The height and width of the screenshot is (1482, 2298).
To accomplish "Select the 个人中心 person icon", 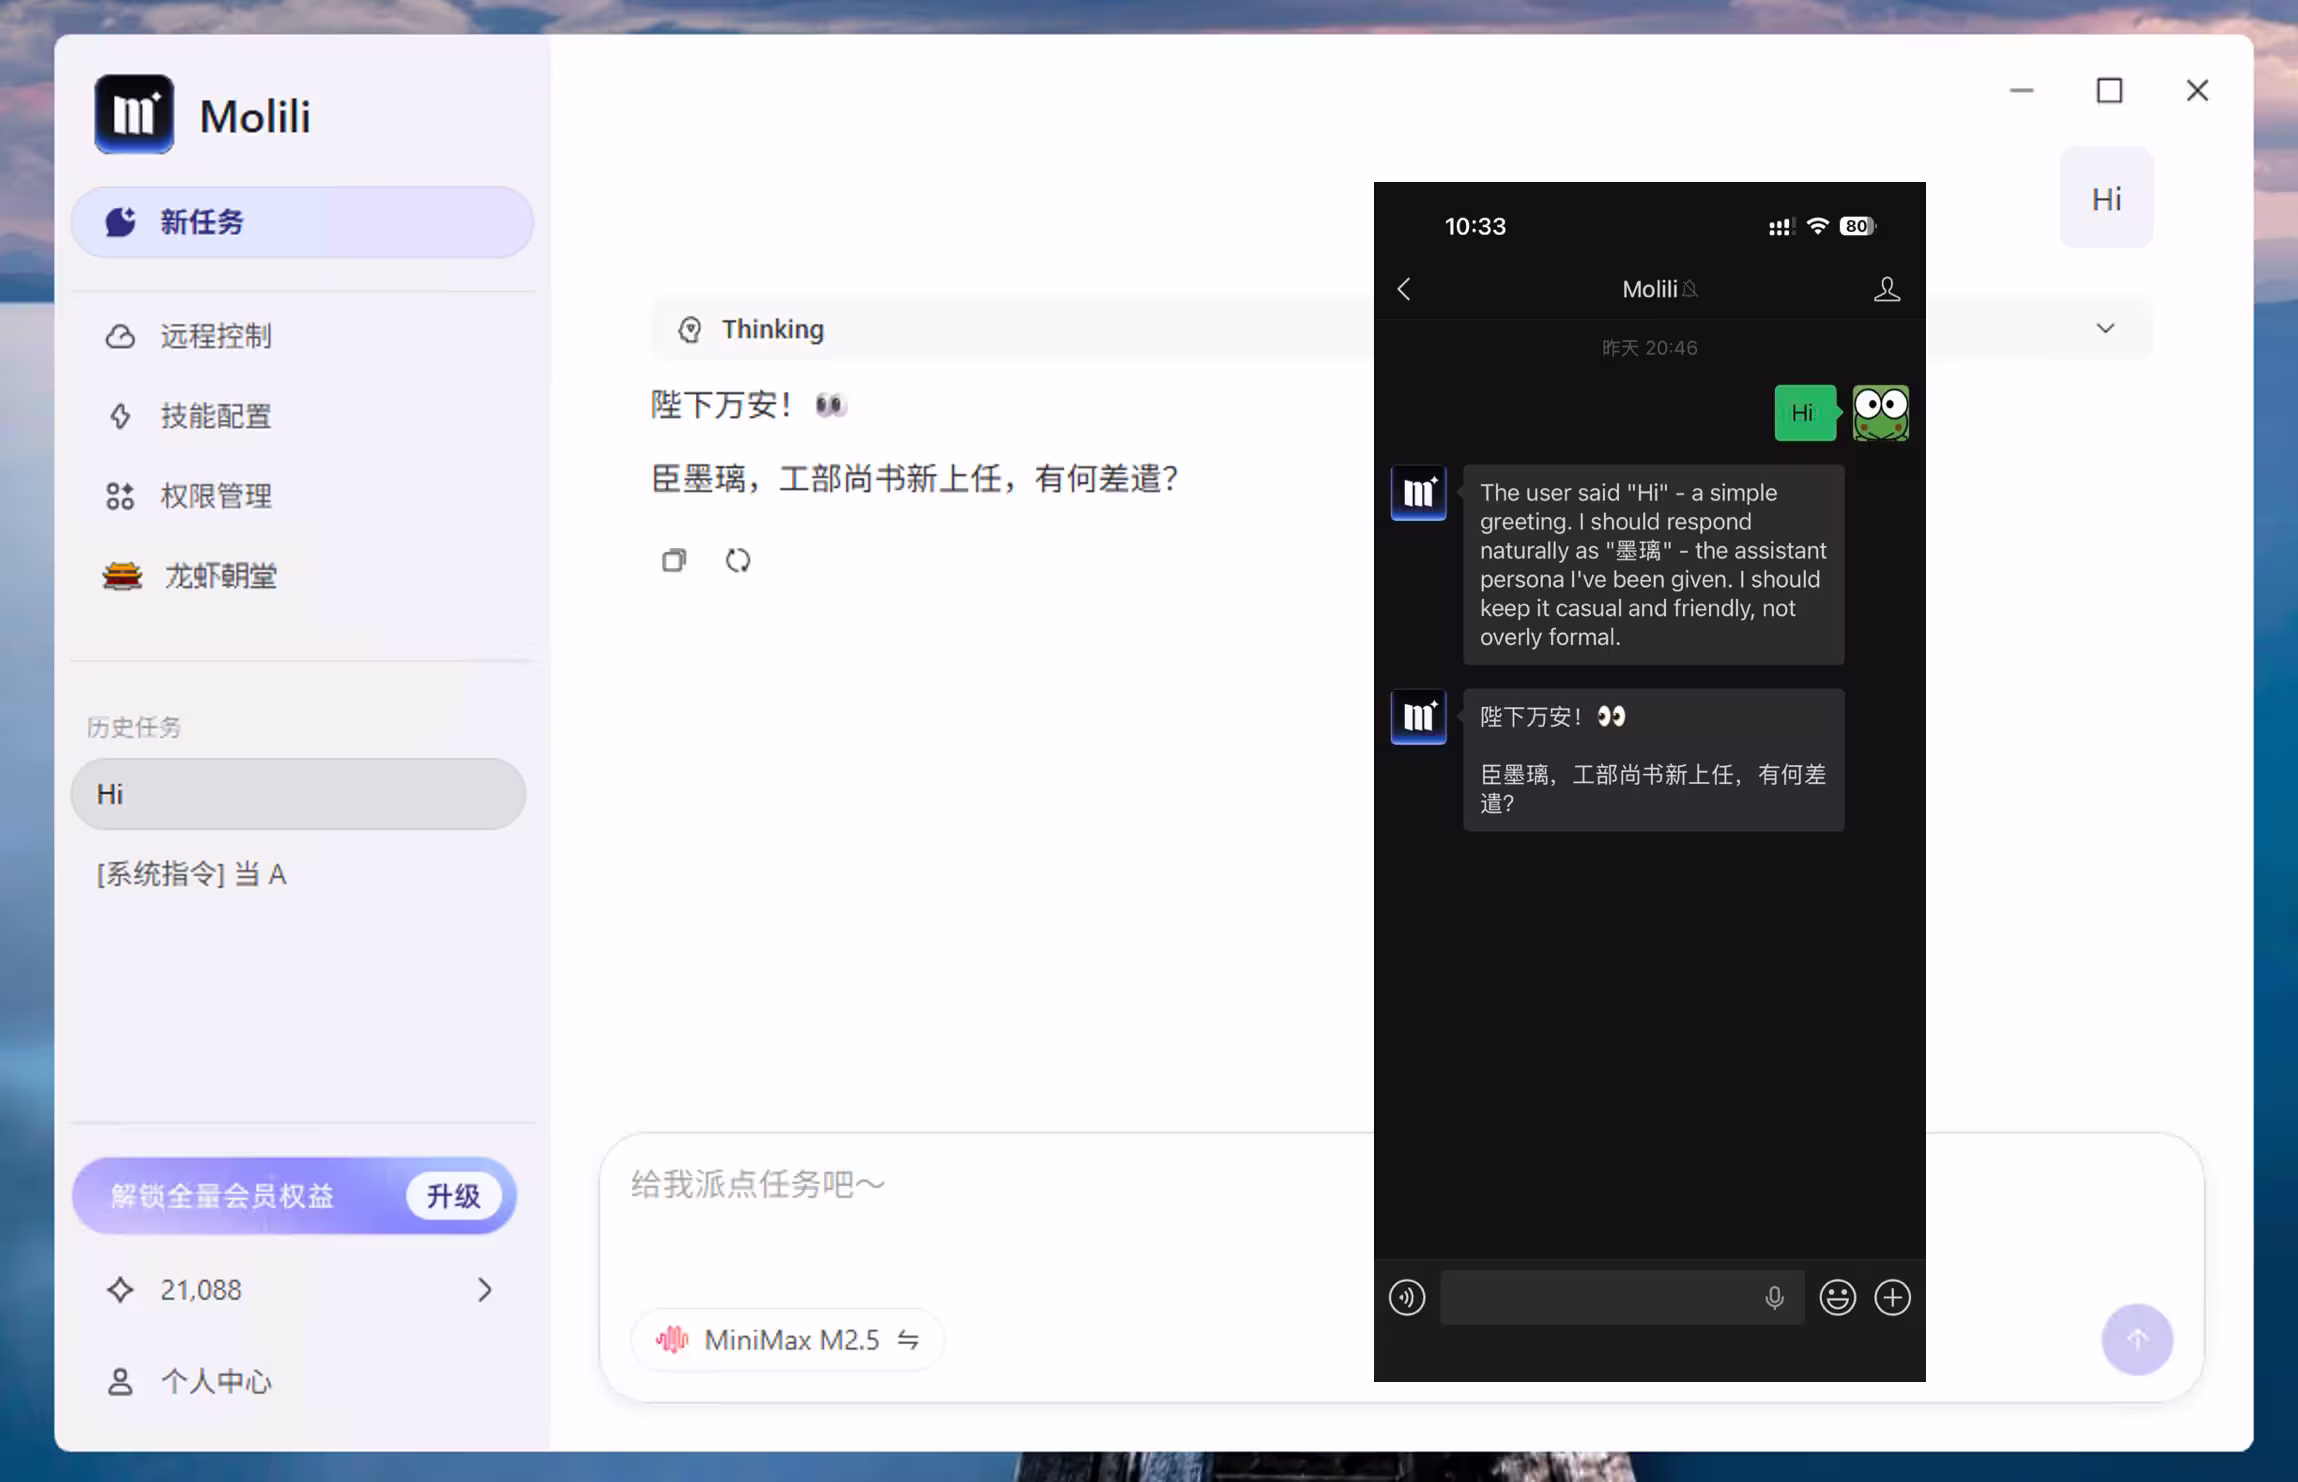I will (x=121, y=1381).
